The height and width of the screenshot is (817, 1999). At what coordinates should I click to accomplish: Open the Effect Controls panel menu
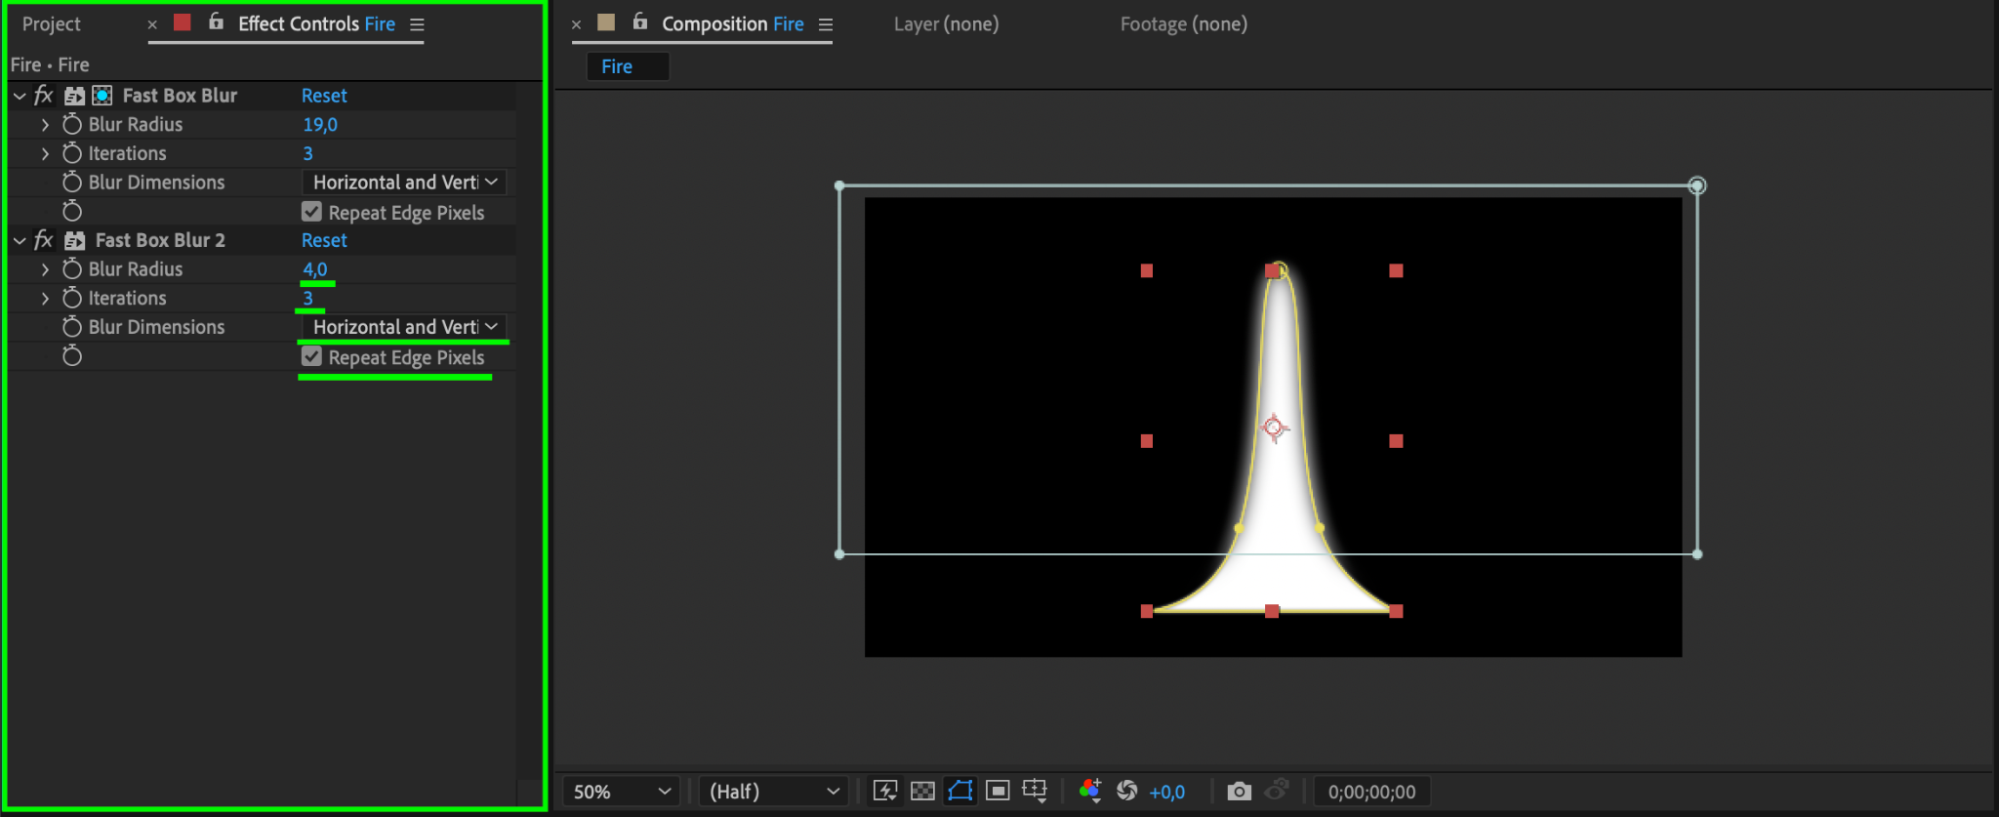point(417,25)
